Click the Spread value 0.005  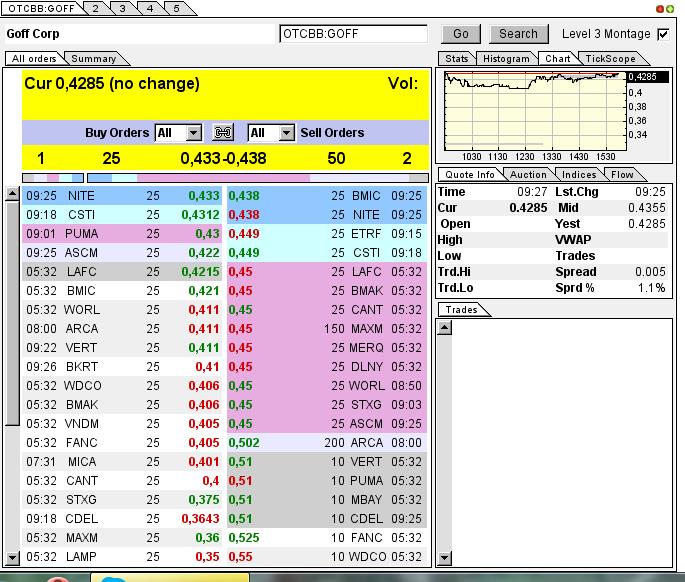[650, 272]
